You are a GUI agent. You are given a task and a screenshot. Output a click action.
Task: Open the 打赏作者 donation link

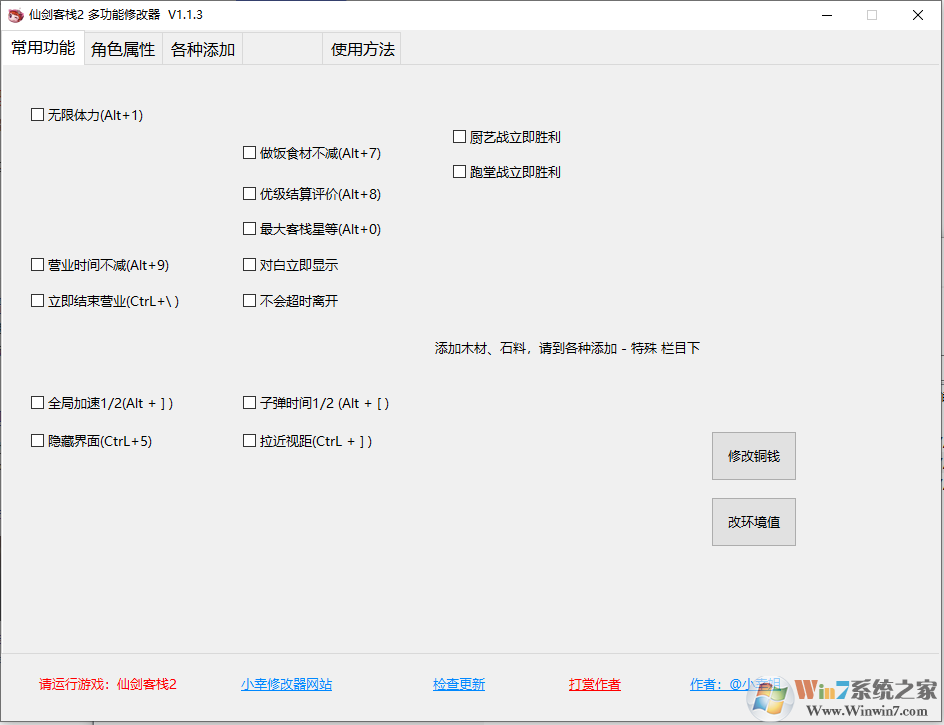click(x=594, y=684)
